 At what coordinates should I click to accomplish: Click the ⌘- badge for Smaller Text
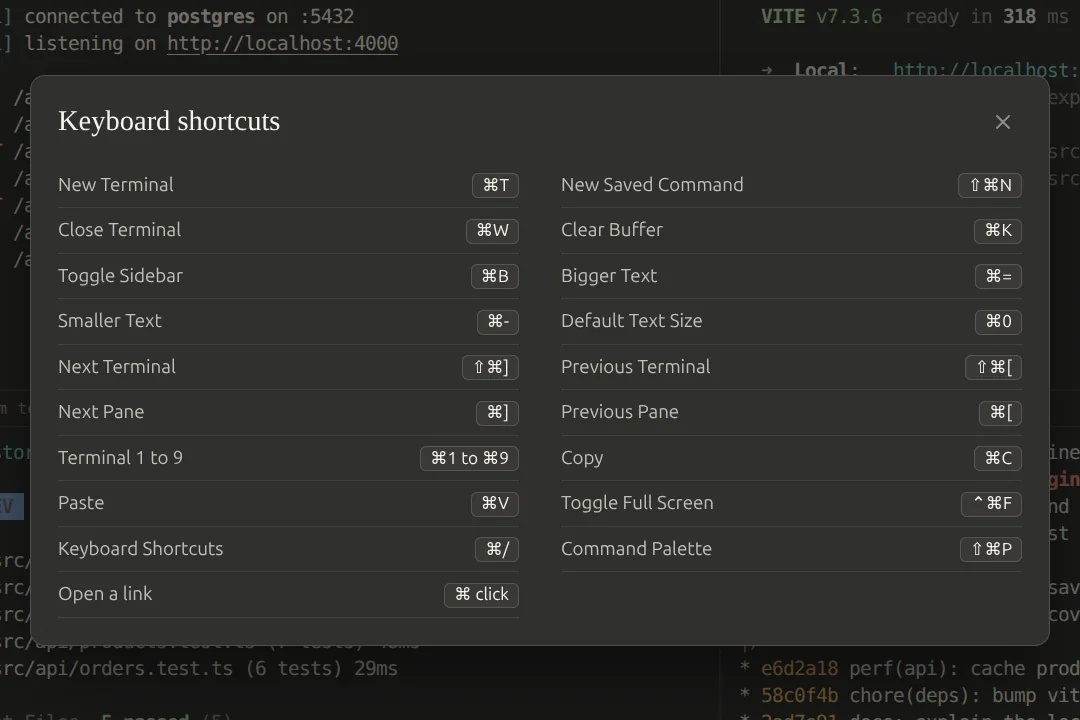tap(498, 322)
